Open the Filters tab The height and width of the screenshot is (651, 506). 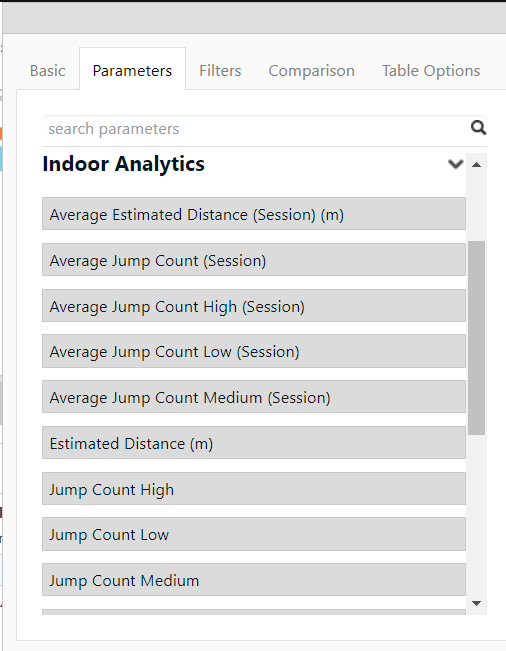(220, 71)
